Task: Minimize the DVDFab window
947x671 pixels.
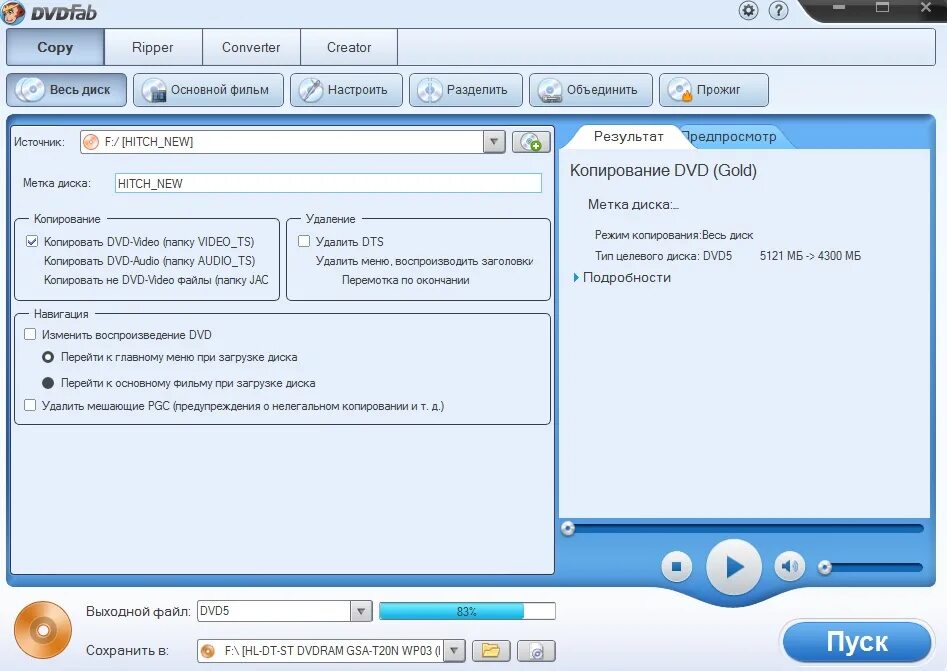Action: [x=838, y=8]
